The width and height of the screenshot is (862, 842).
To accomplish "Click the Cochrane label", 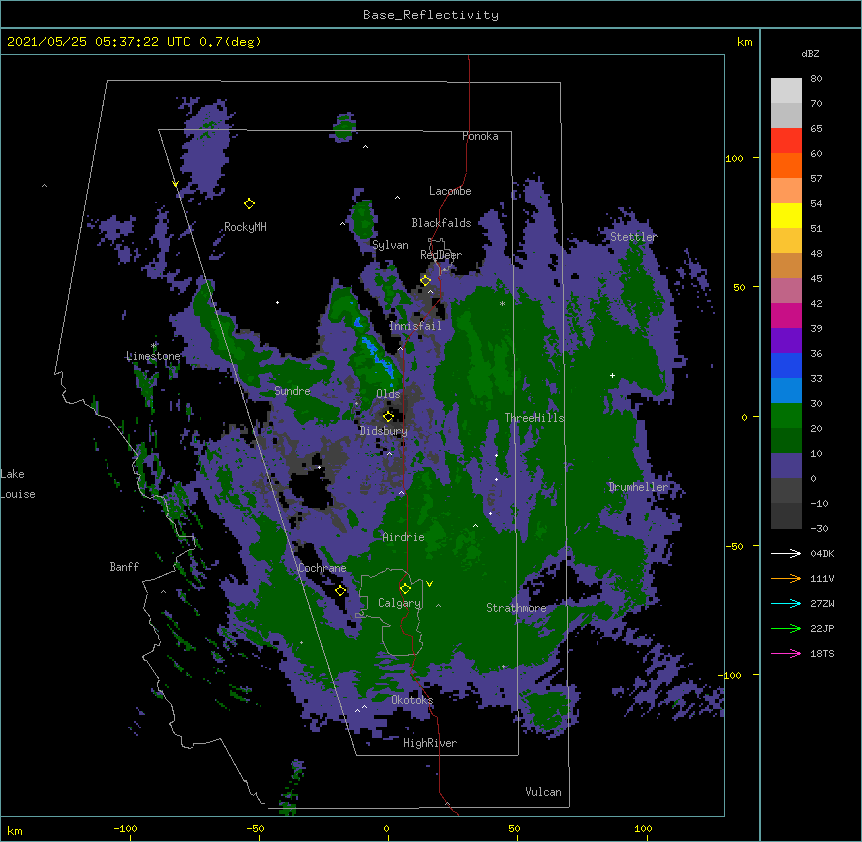I will [322, 568].
